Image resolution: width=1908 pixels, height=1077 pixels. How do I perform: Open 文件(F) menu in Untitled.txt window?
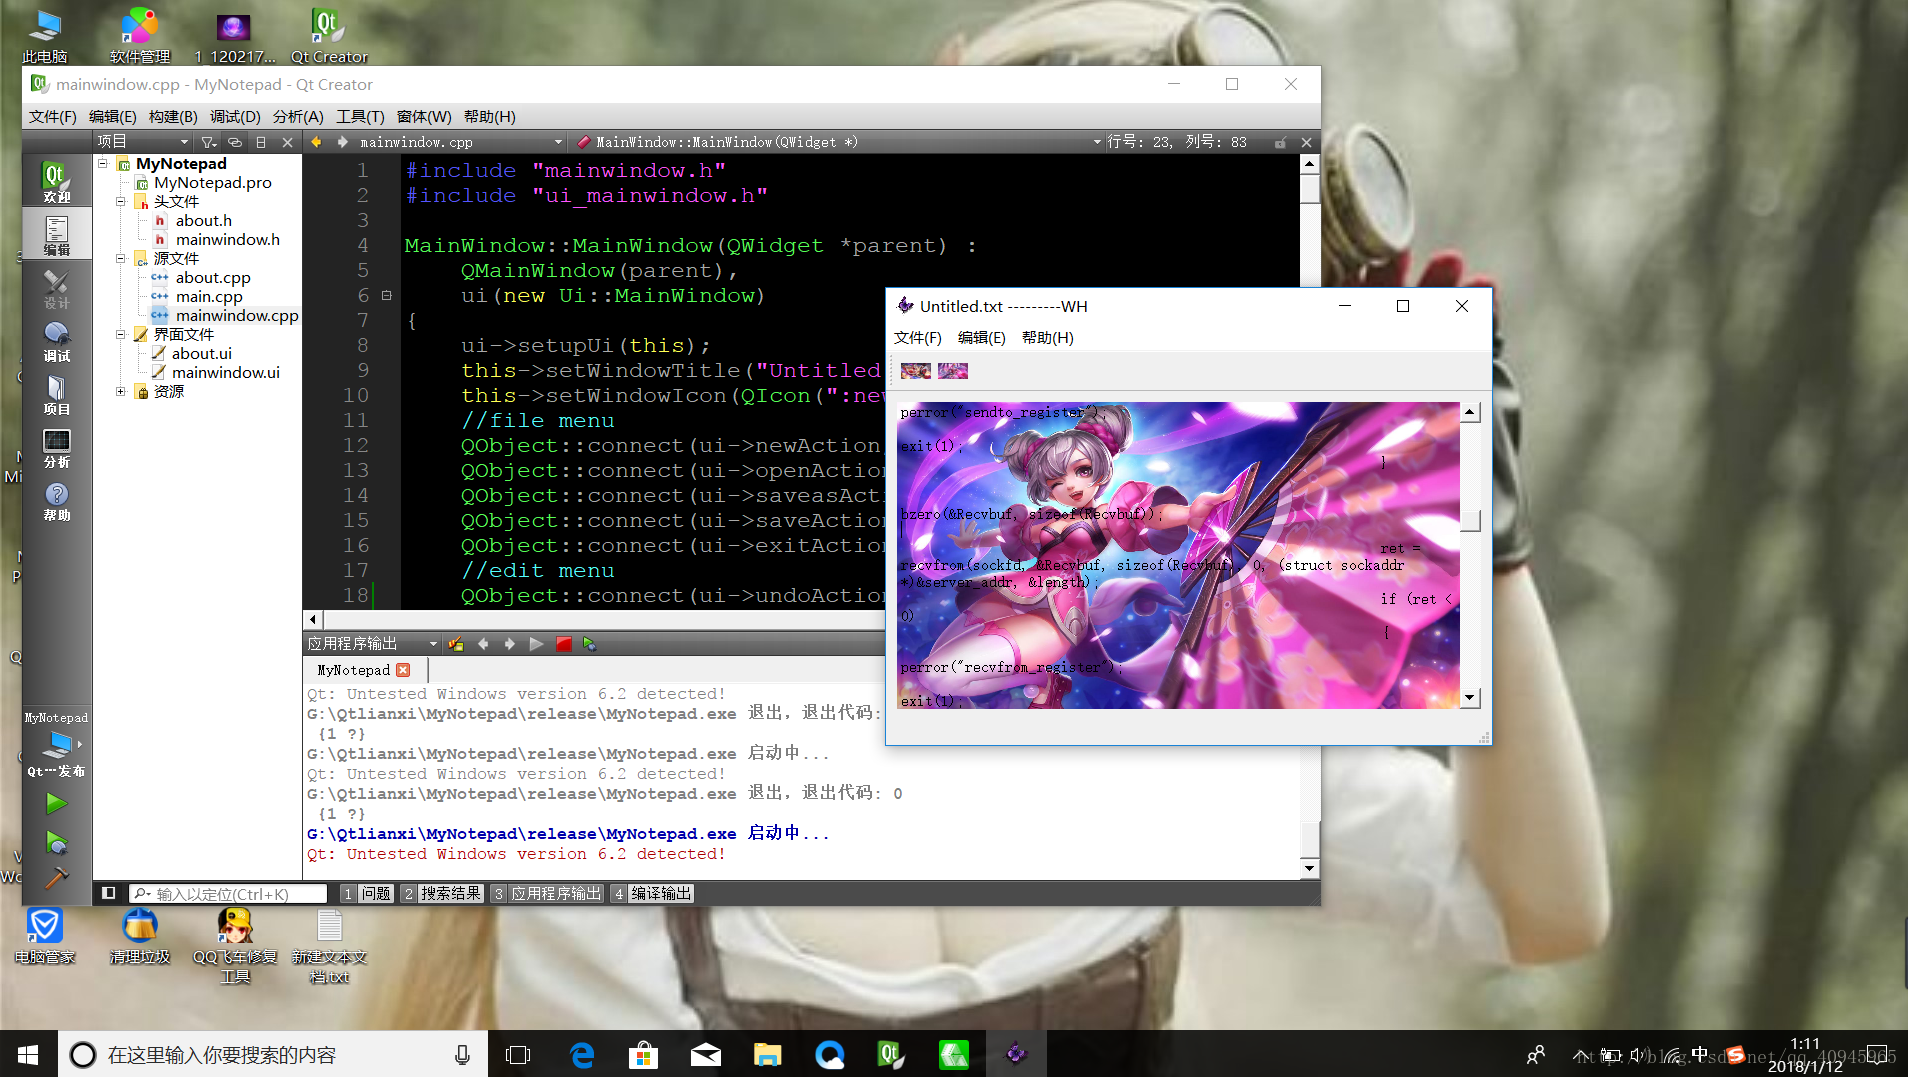coord(918,338)
